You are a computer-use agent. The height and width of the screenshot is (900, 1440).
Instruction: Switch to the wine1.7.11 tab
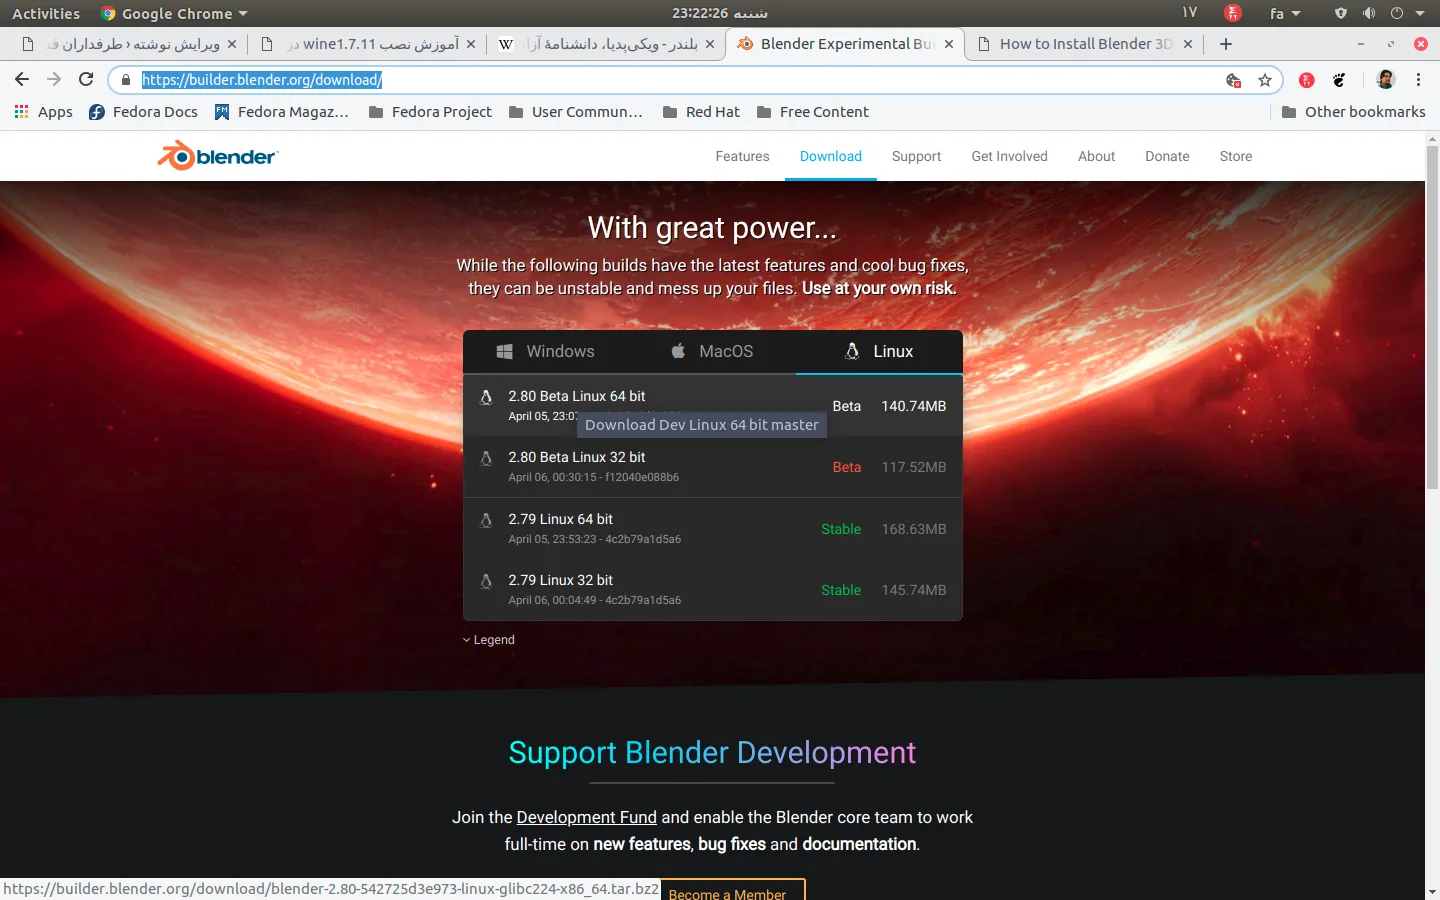pos(366,44)
